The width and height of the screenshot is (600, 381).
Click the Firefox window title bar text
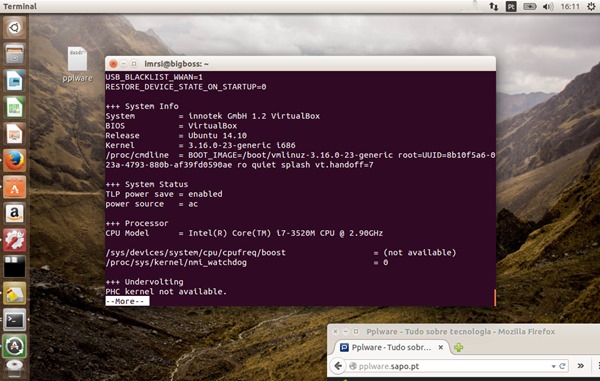coord(460,332)
